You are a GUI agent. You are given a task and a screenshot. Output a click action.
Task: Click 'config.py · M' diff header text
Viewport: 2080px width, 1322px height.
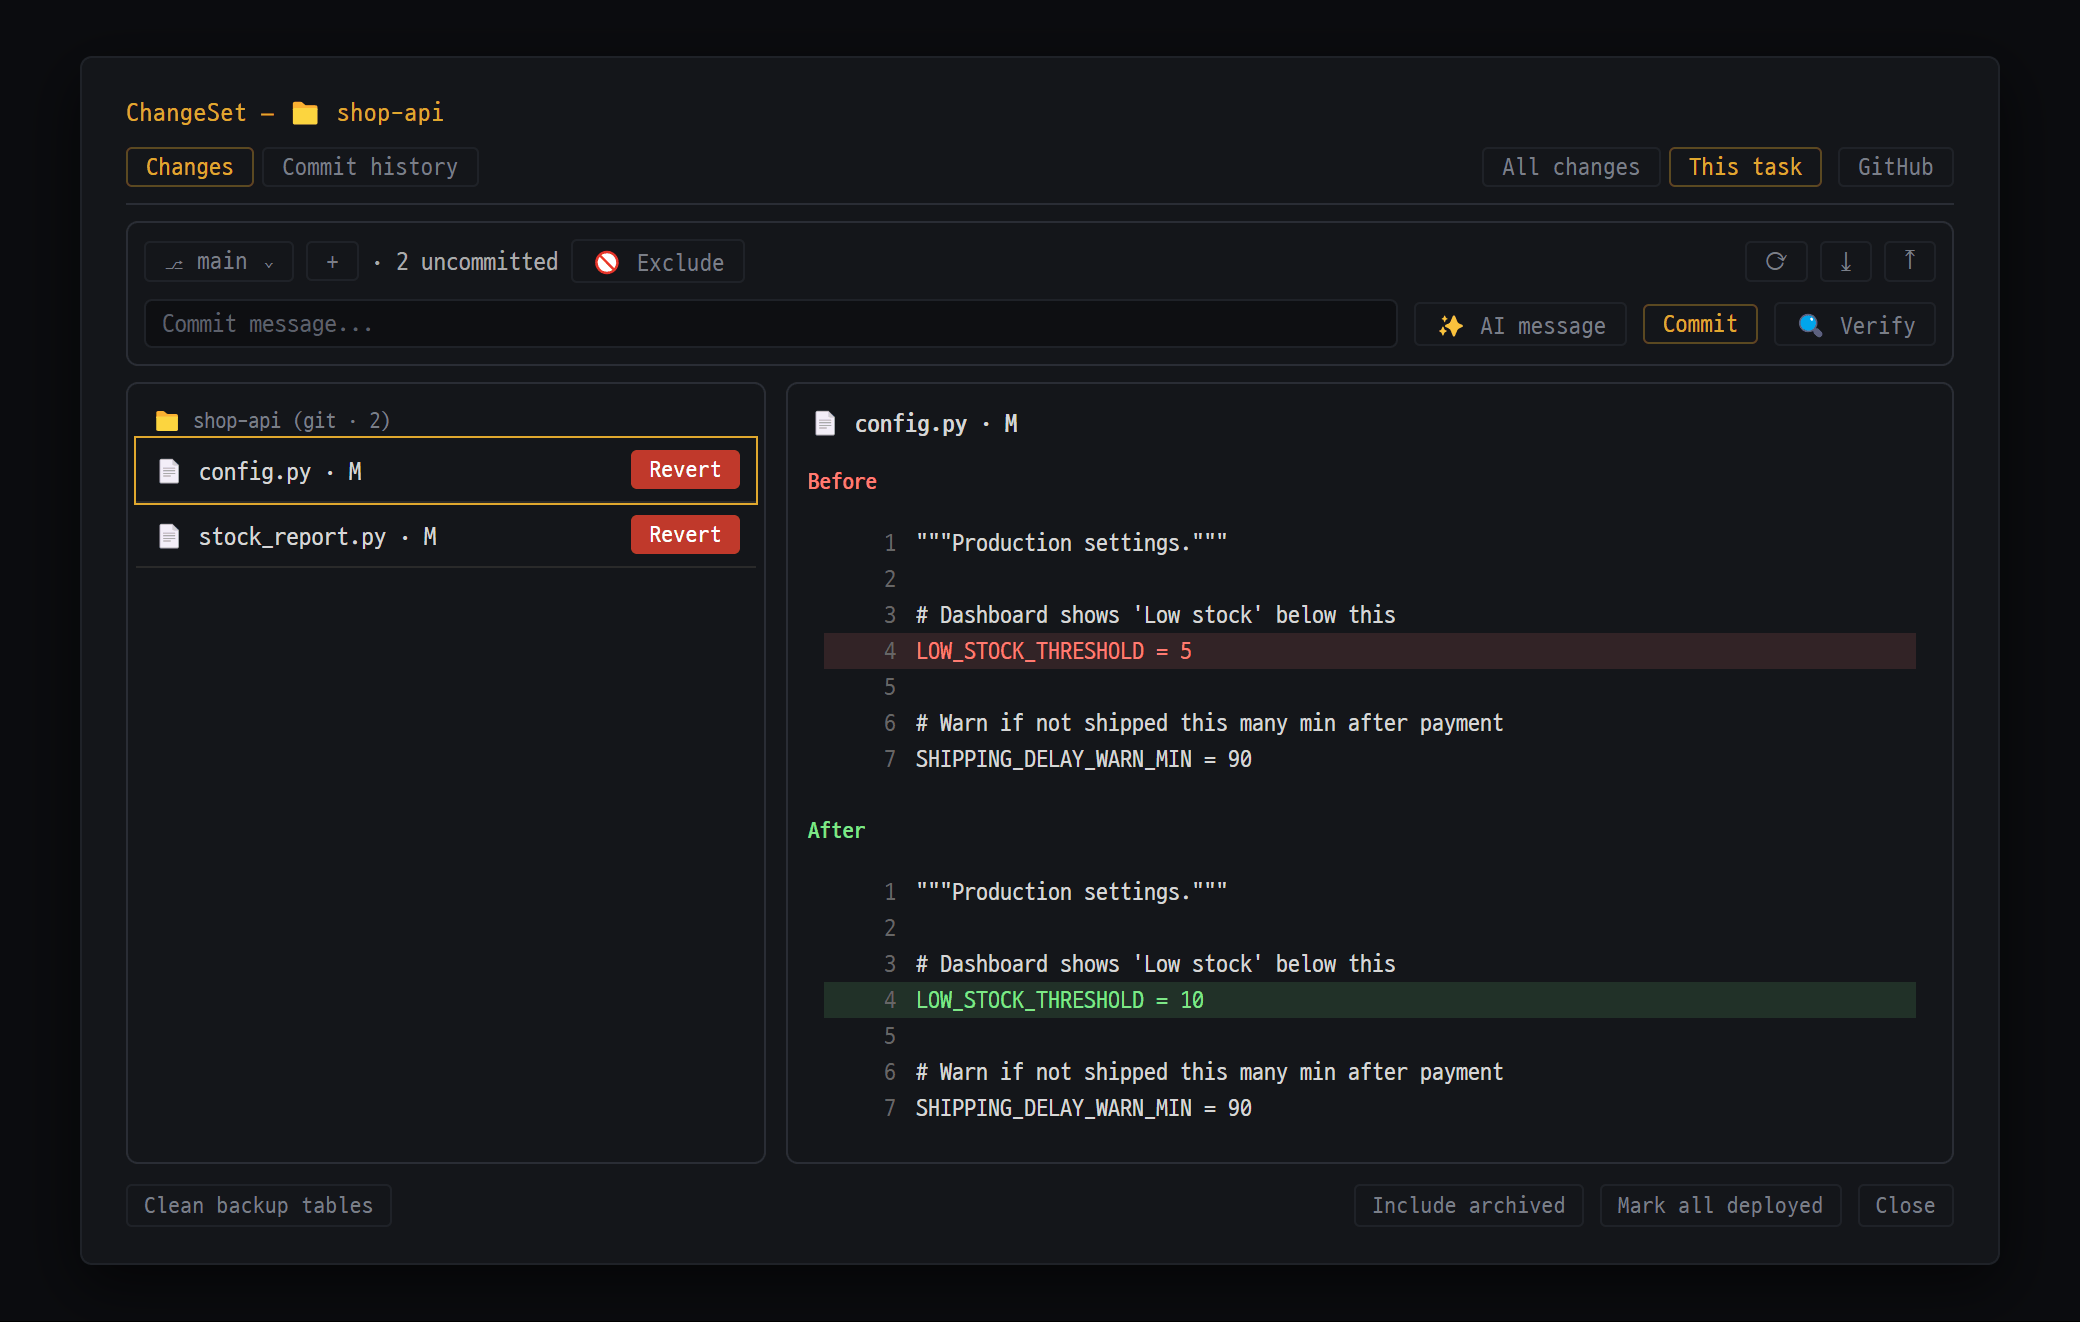[x=936, y=424]
